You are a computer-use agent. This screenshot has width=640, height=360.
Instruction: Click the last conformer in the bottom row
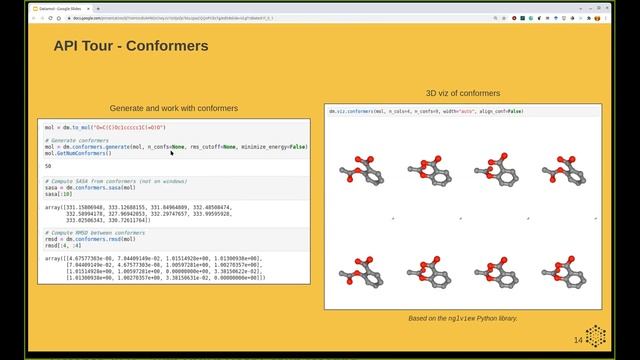564,272
